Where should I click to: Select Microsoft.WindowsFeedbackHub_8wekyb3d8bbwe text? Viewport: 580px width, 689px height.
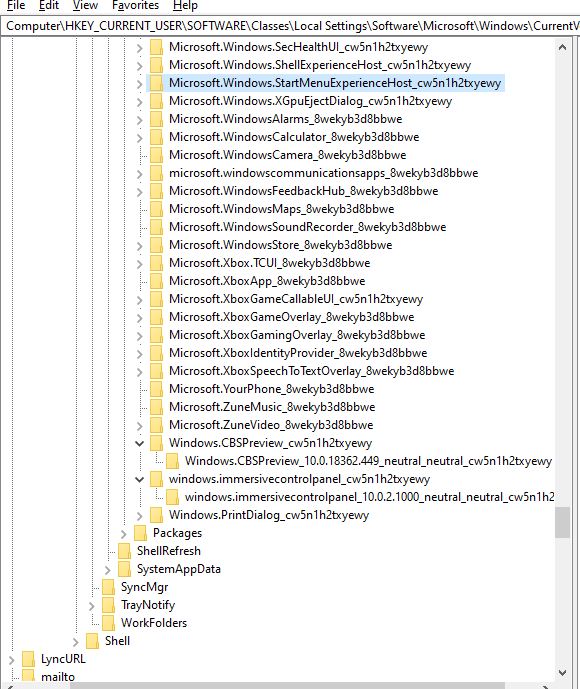click(x=304, y=191)
